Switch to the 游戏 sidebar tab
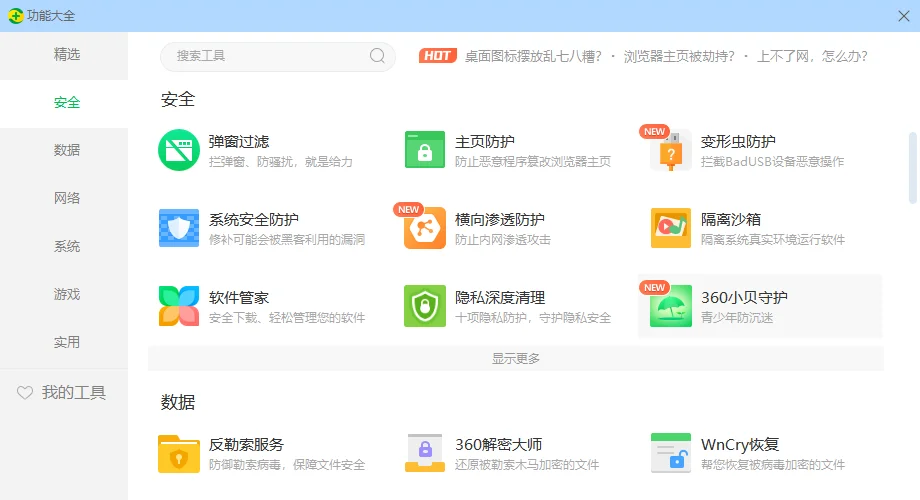 click(64, 295)
